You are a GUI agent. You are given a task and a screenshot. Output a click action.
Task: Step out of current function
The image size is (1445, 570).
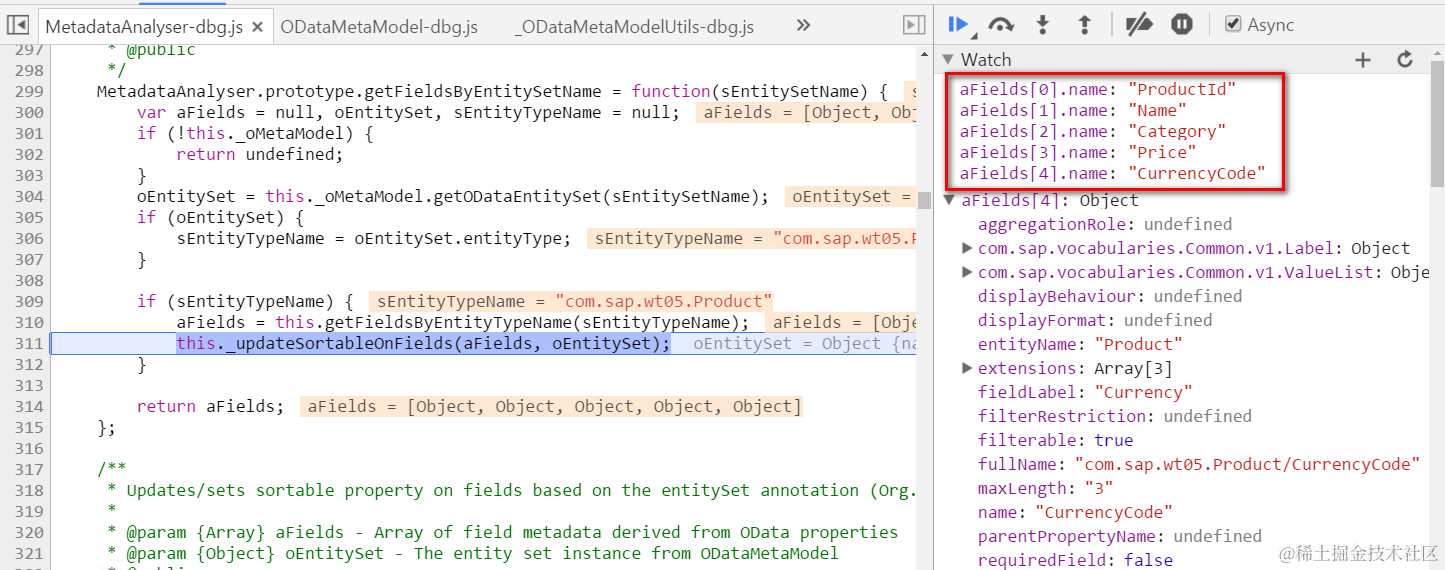[x=1084, y=24]
